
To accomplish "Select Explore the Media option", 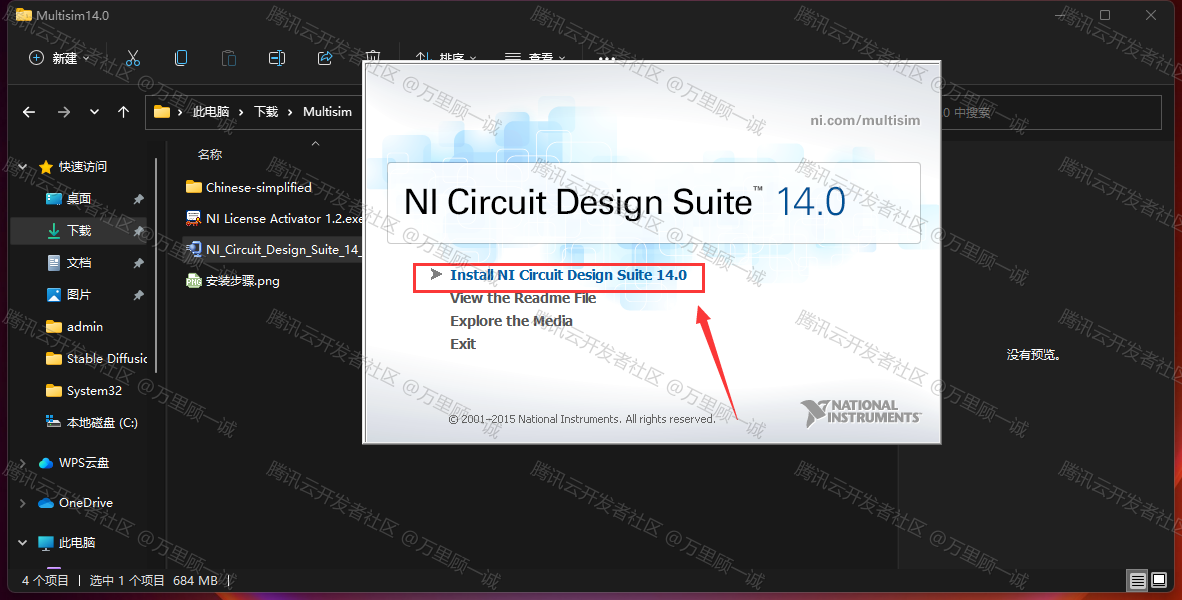I will [x=511, y=321].
